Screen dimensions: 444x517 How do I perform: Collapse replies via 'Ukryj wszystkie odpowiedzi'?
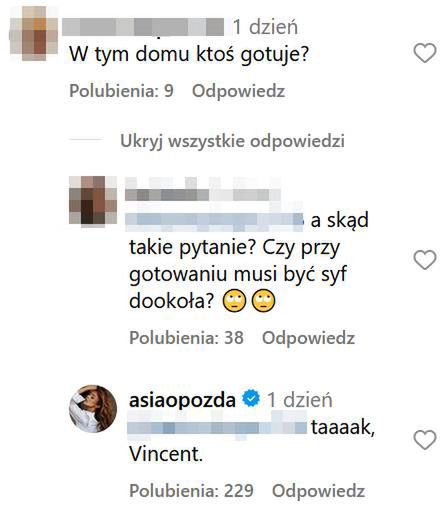click(232, 141)
